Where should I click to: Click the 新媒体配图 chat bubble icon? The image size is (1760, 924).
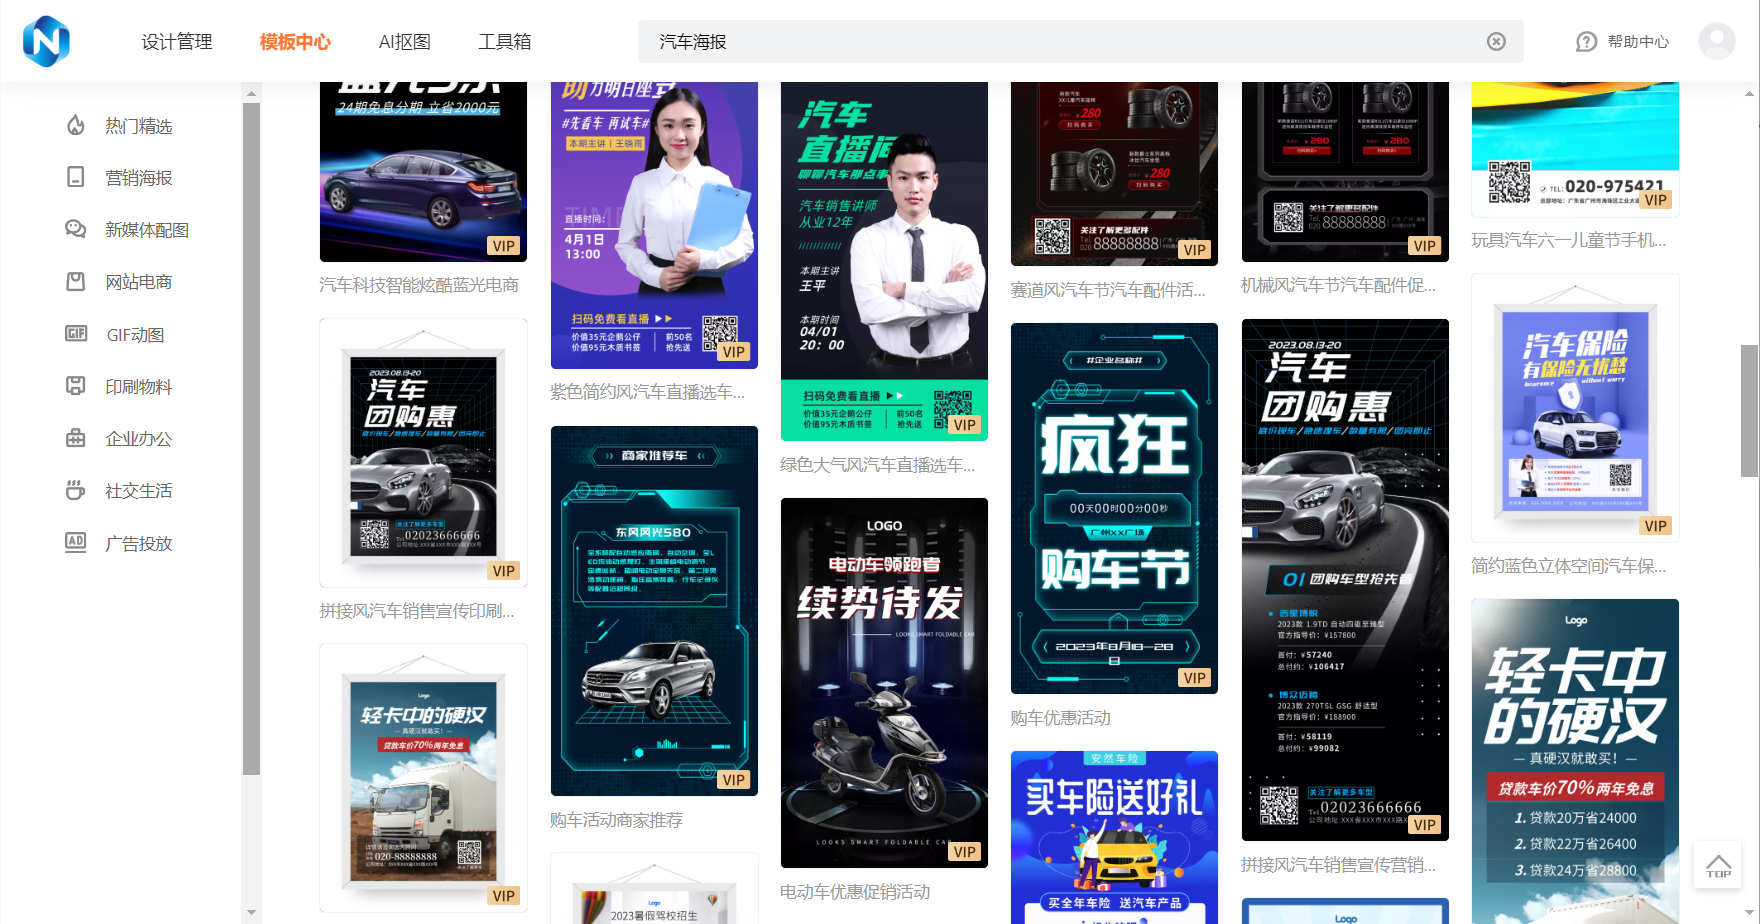[76, 230]
